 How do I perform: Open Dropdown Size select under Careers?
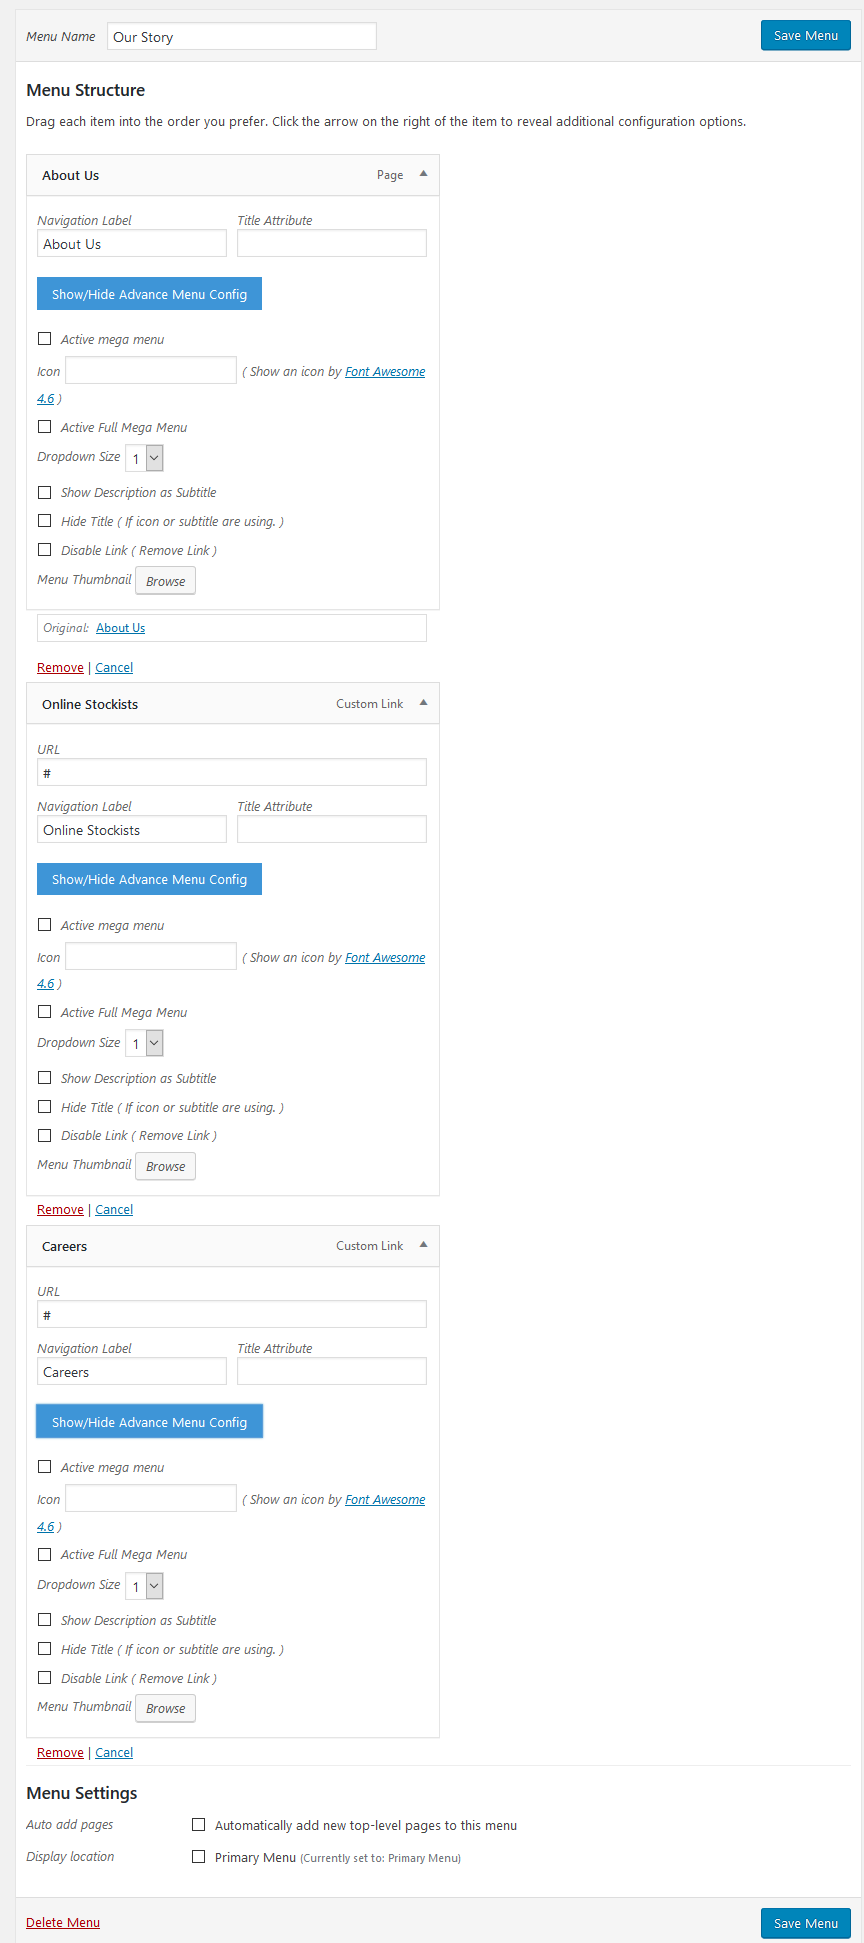point(144,1586)
